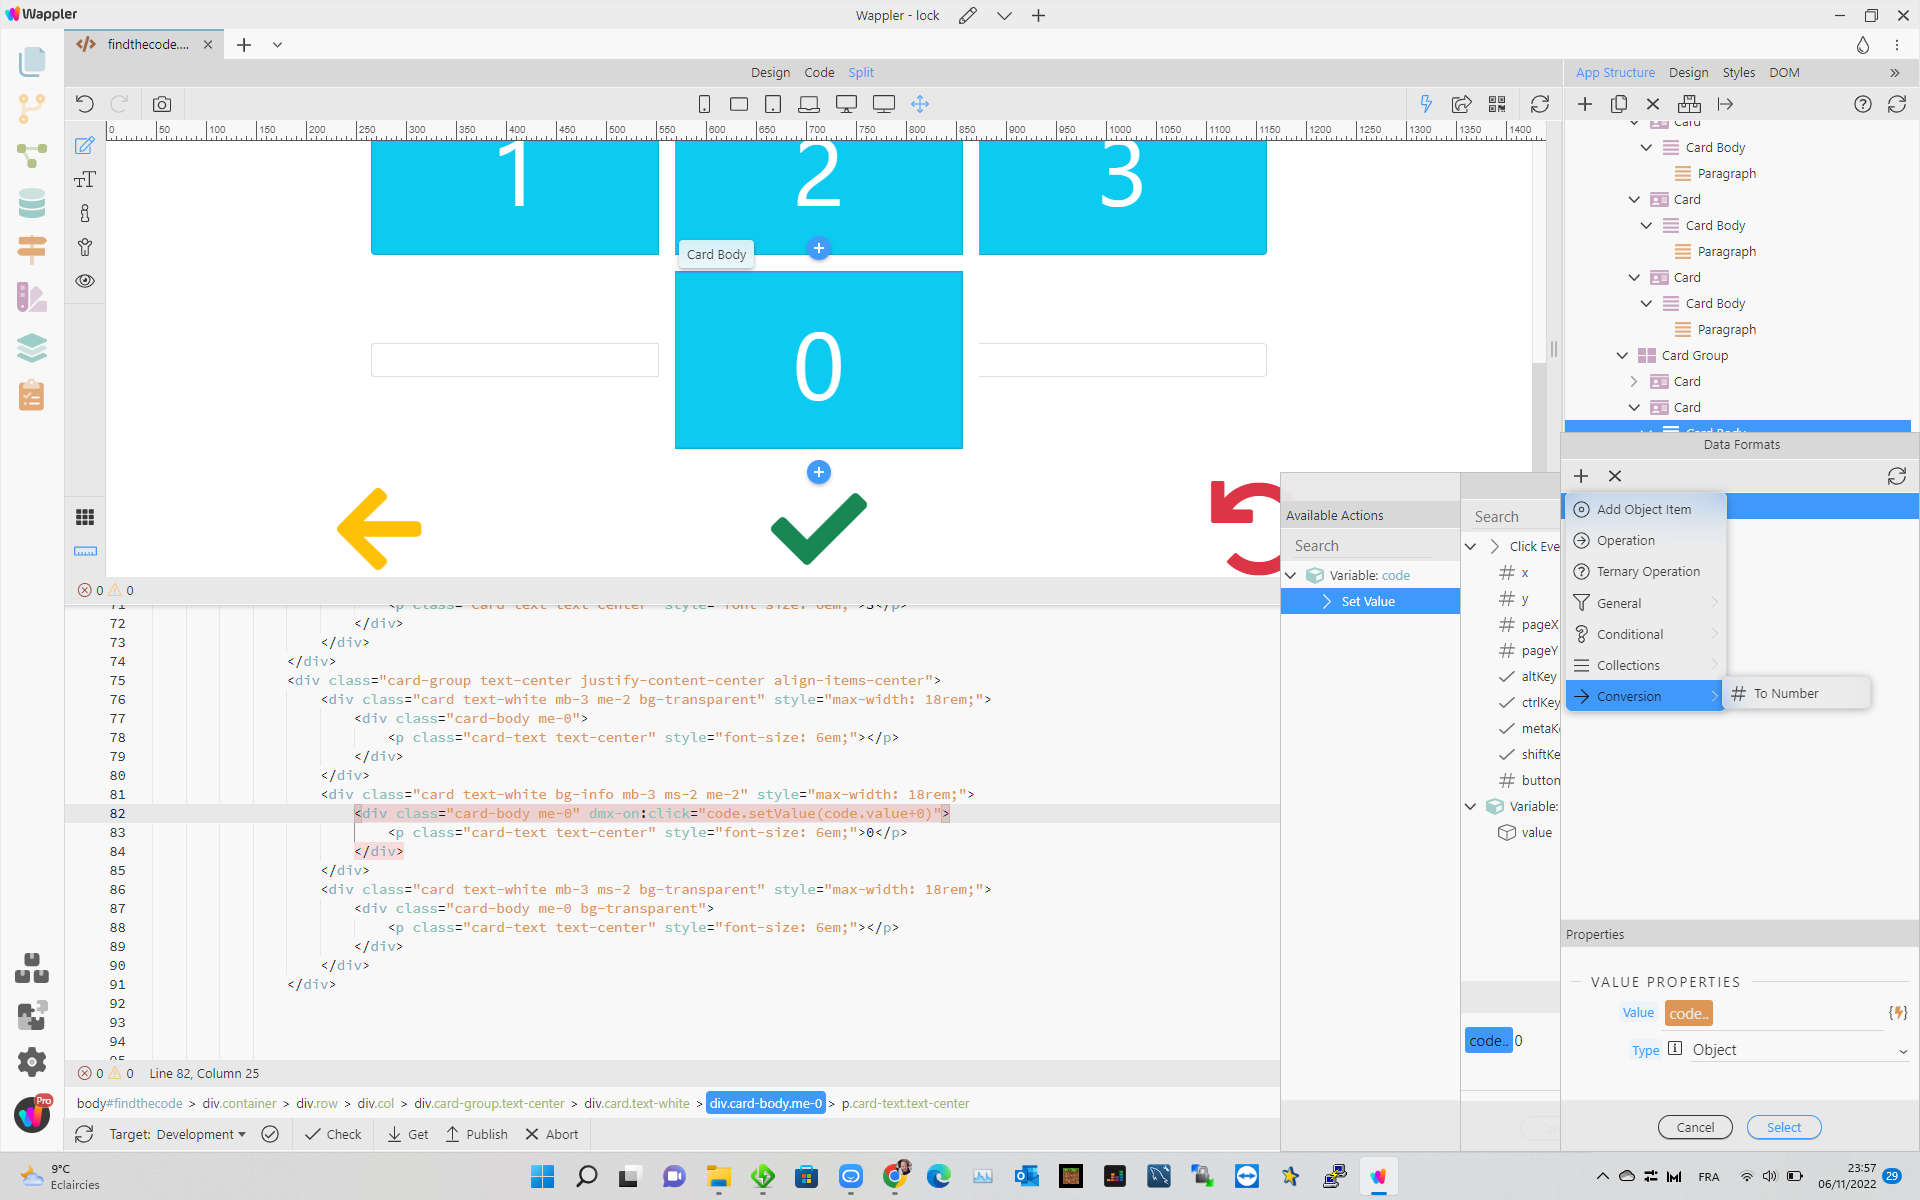Expand the collapsed Card node in App Structure
This screenshot has height=1200, width=1920.
pos(1634,381)
